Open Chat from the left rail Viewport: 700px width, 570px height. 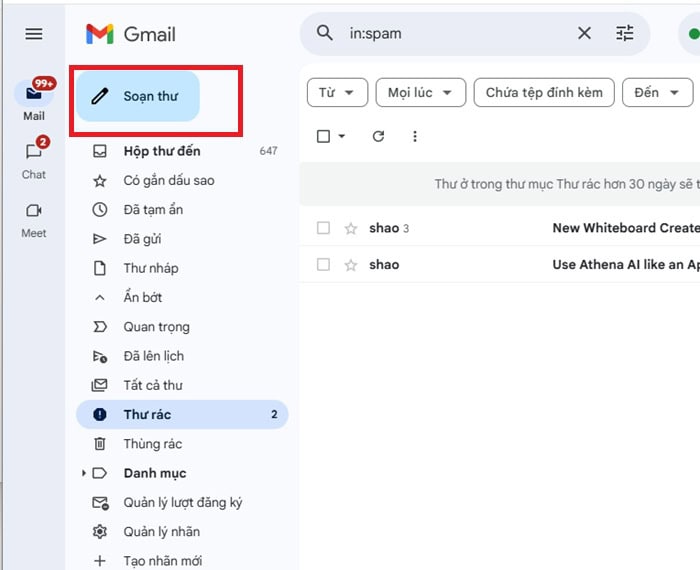34,158
